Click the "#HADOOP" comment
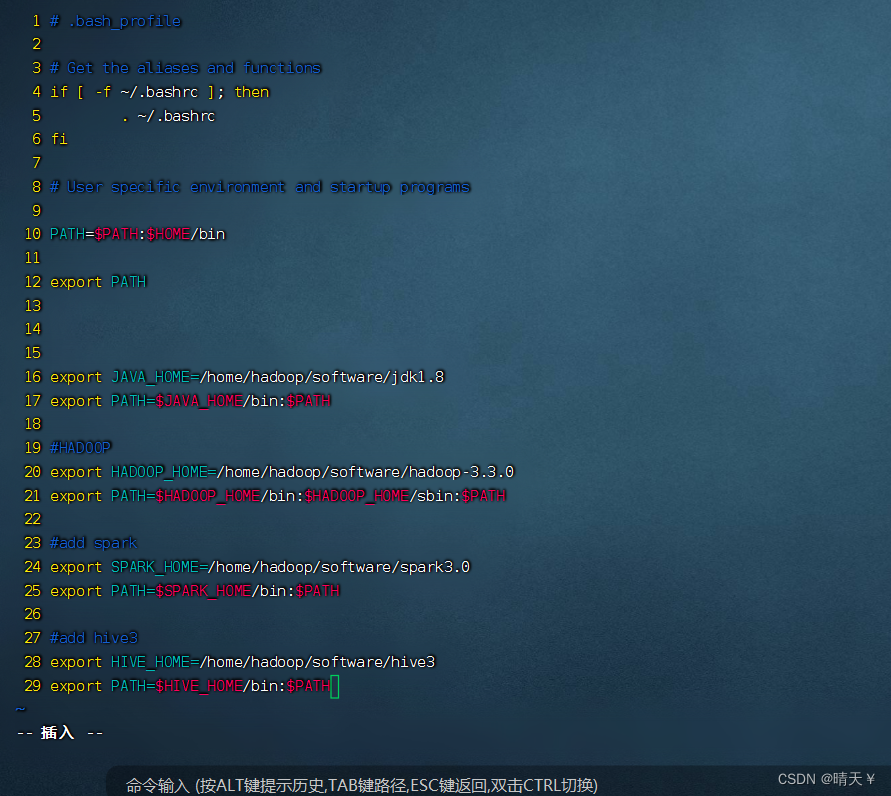The image size is (891, 796). [x=80, y=447]
